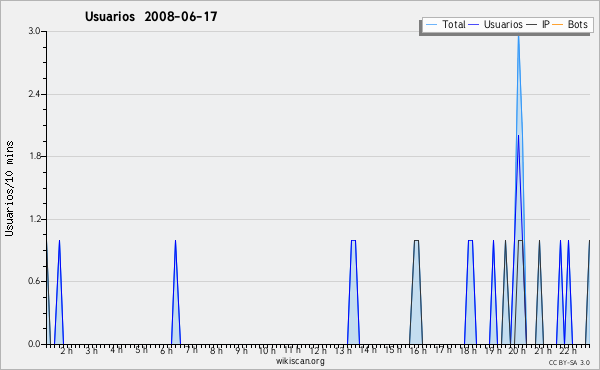600x370 pixels.
Task: Click the '12 h' x-axis label
Action: [318, 351]
